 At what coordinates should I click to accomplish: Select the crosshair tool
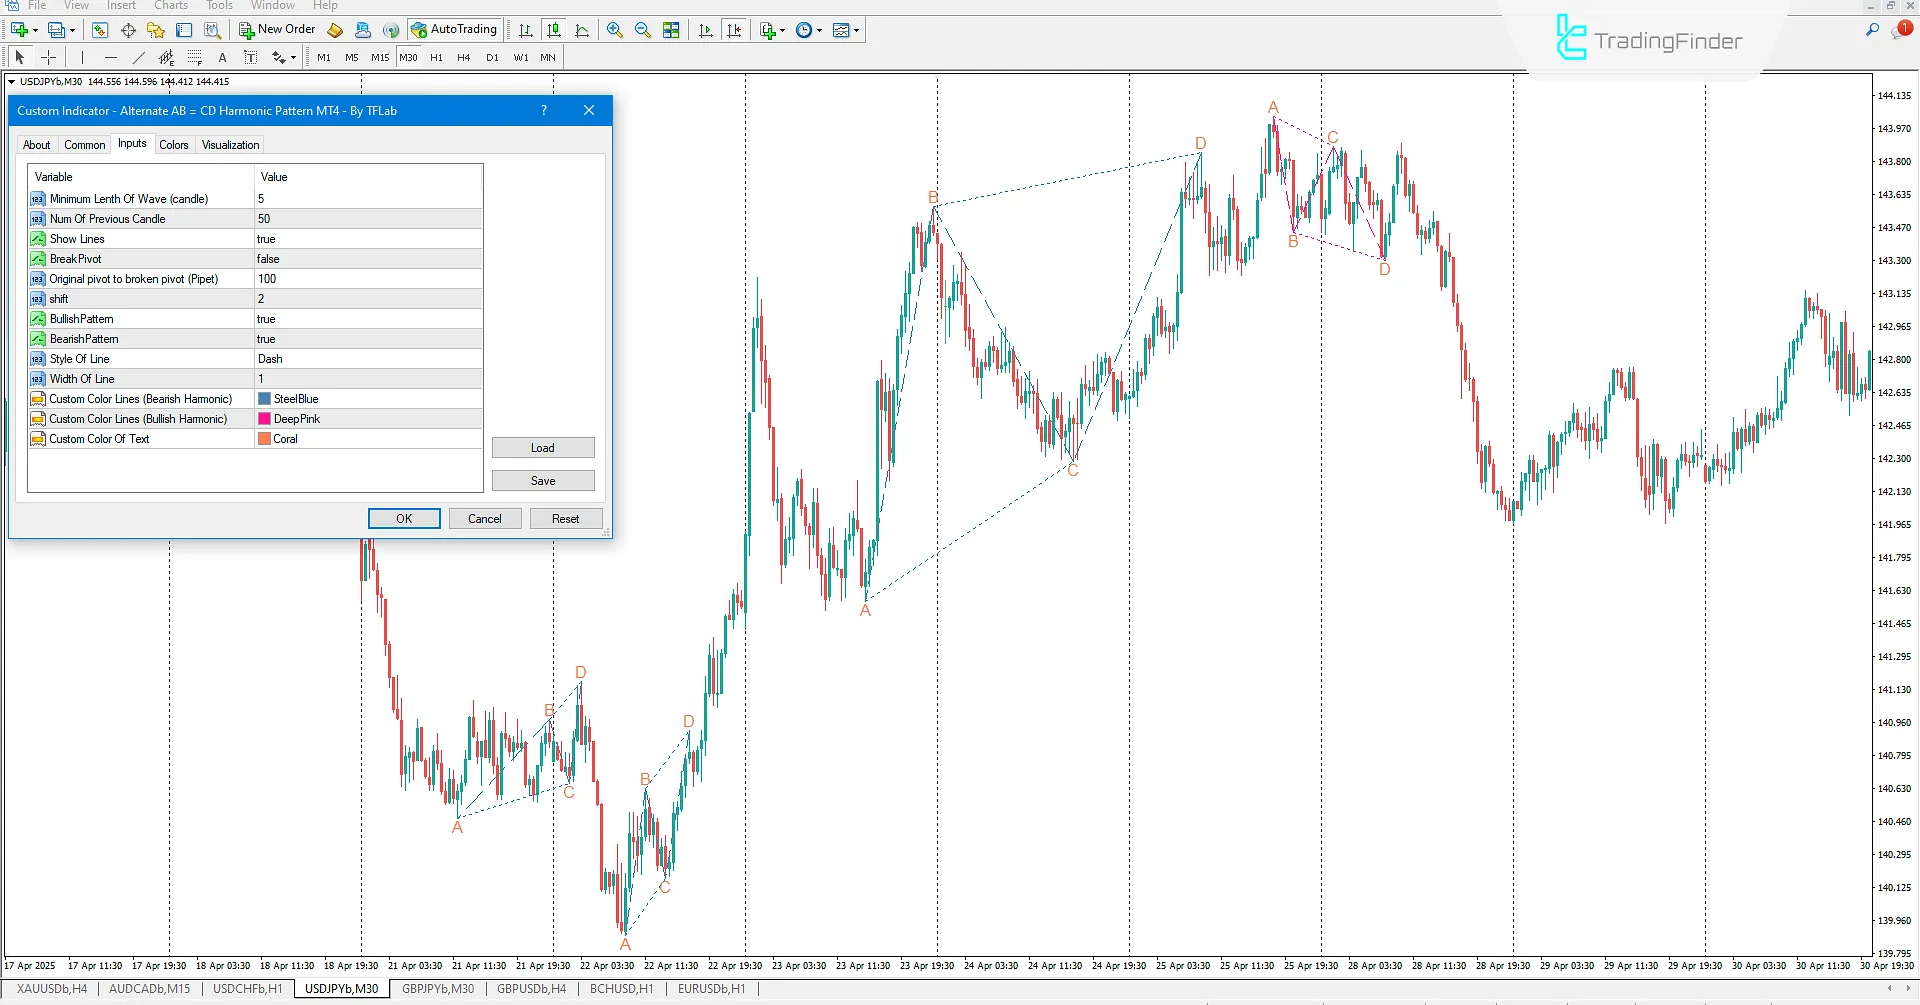[48, 57]
